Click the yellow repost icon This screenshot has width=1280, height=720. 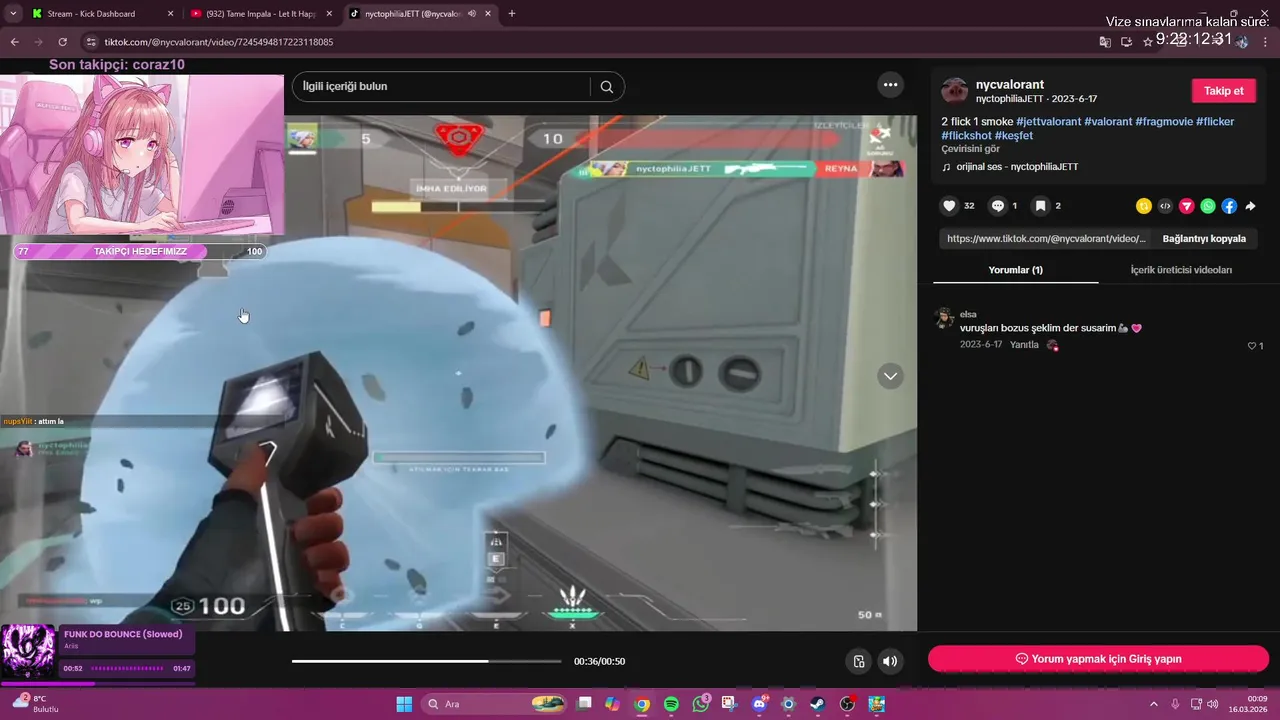coord(1144,206)
